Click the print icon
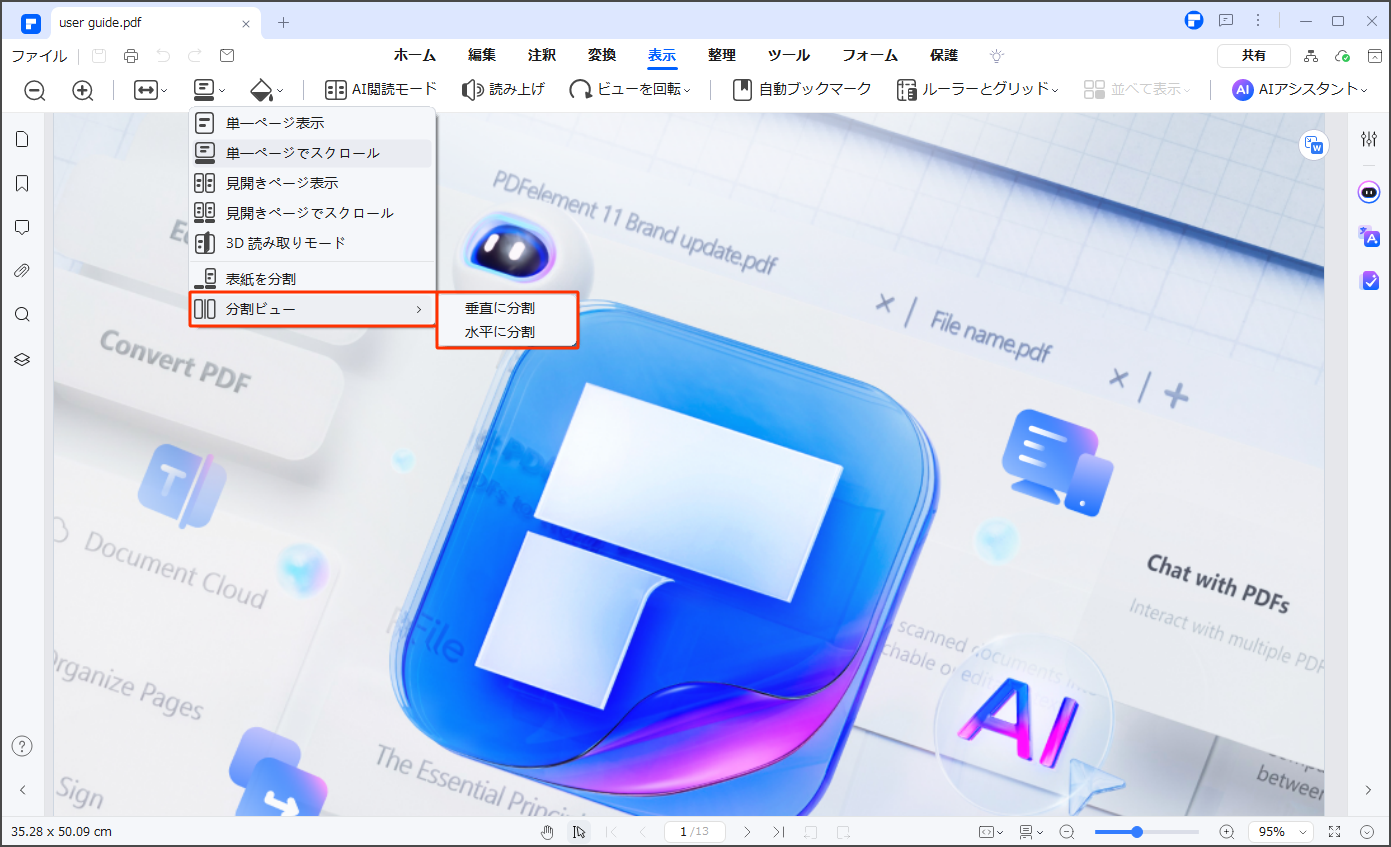The image size is (1391, 847). (x=131, y=56)
